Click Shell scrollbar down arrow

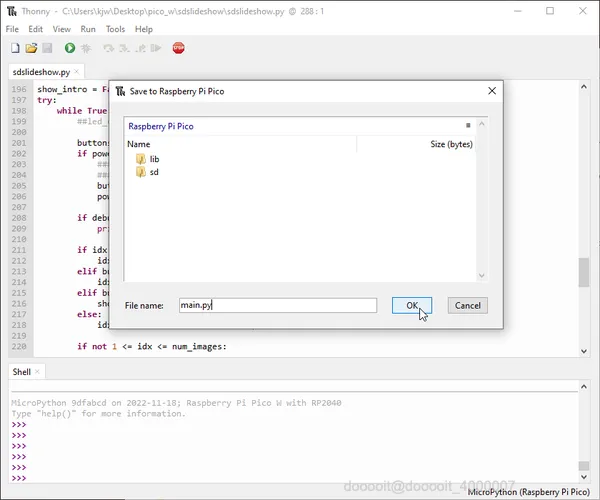pyautogui.click(x=584, y=477)
